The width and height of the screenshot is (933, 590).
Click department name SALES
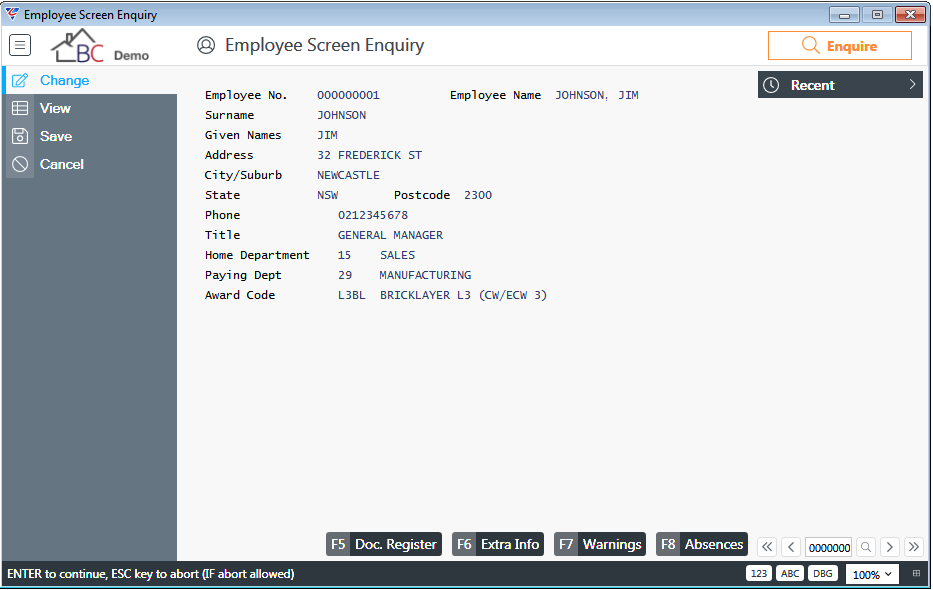tap(397, 255)
